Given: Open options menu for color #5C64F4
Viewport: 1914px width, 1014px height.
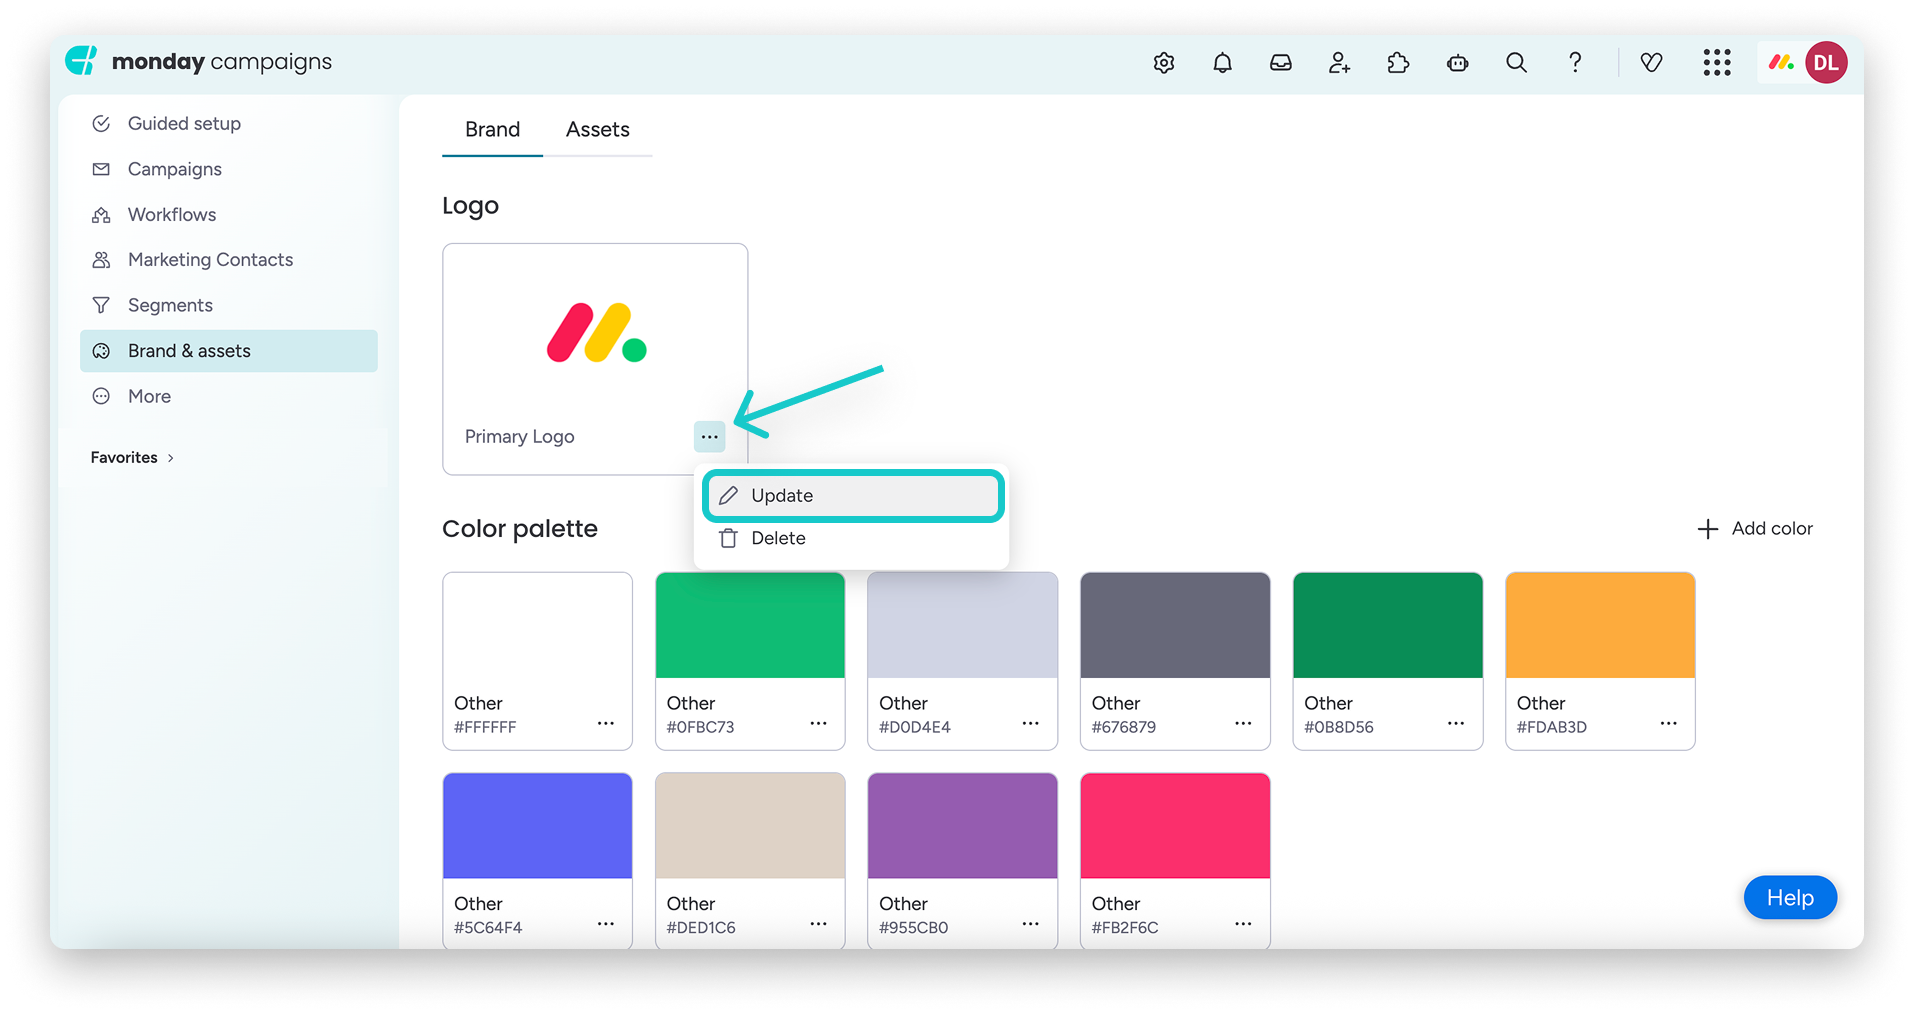Looking at the screenshot, I should pos(606,924).
